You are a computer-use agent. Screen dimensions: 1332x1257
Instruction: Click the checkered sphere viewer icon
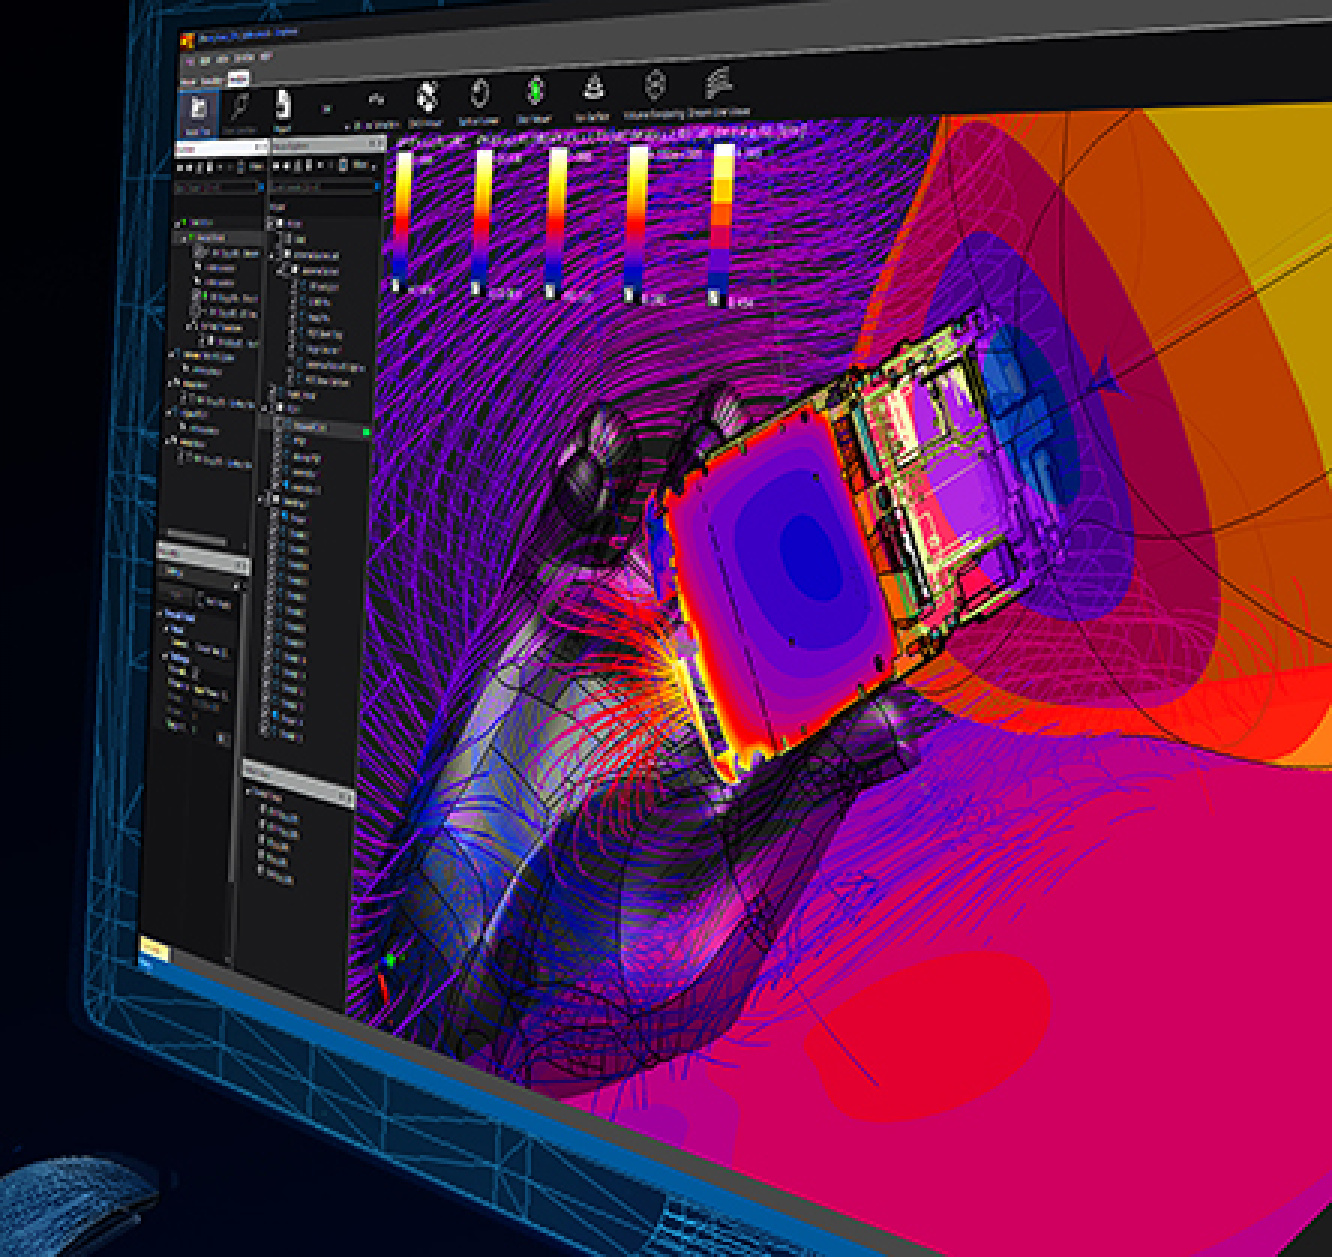427,99
